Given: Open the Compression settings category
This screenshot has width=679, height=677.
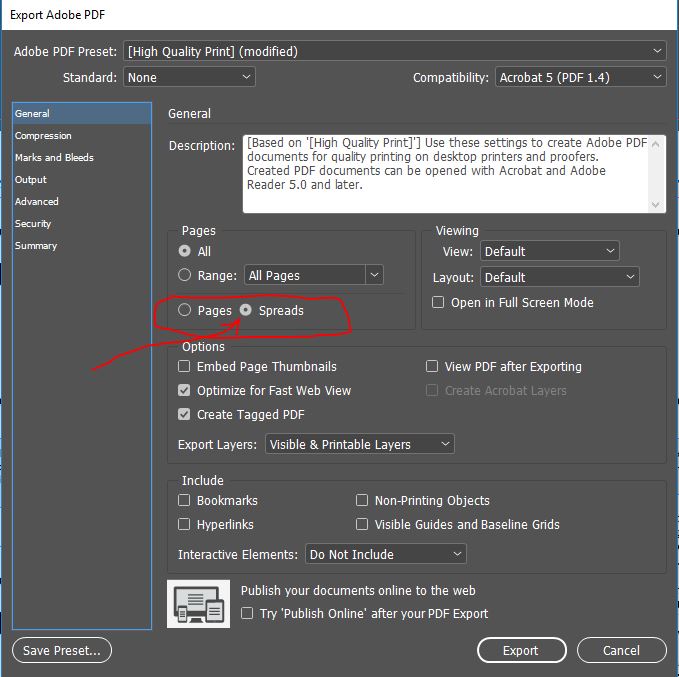Looking at the screenshot, I should point(82,136).
